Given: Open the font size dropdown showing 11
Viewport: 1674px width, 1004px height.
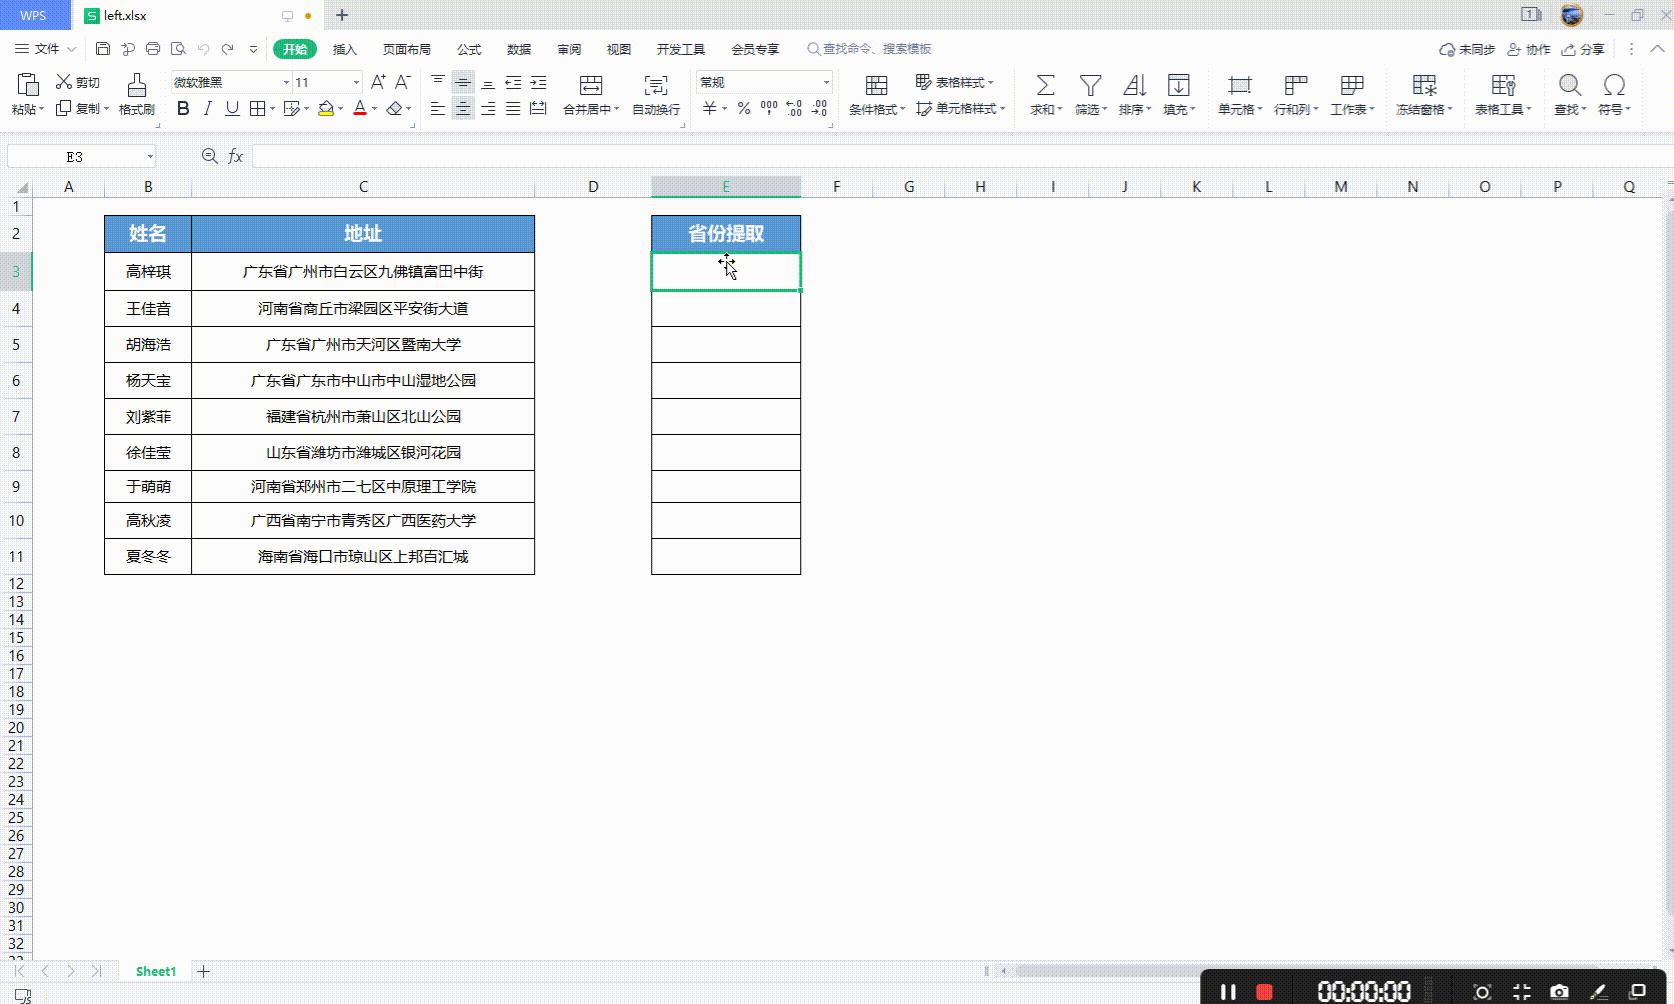Looking at the screenshot, I should click(x=356, y=82).
